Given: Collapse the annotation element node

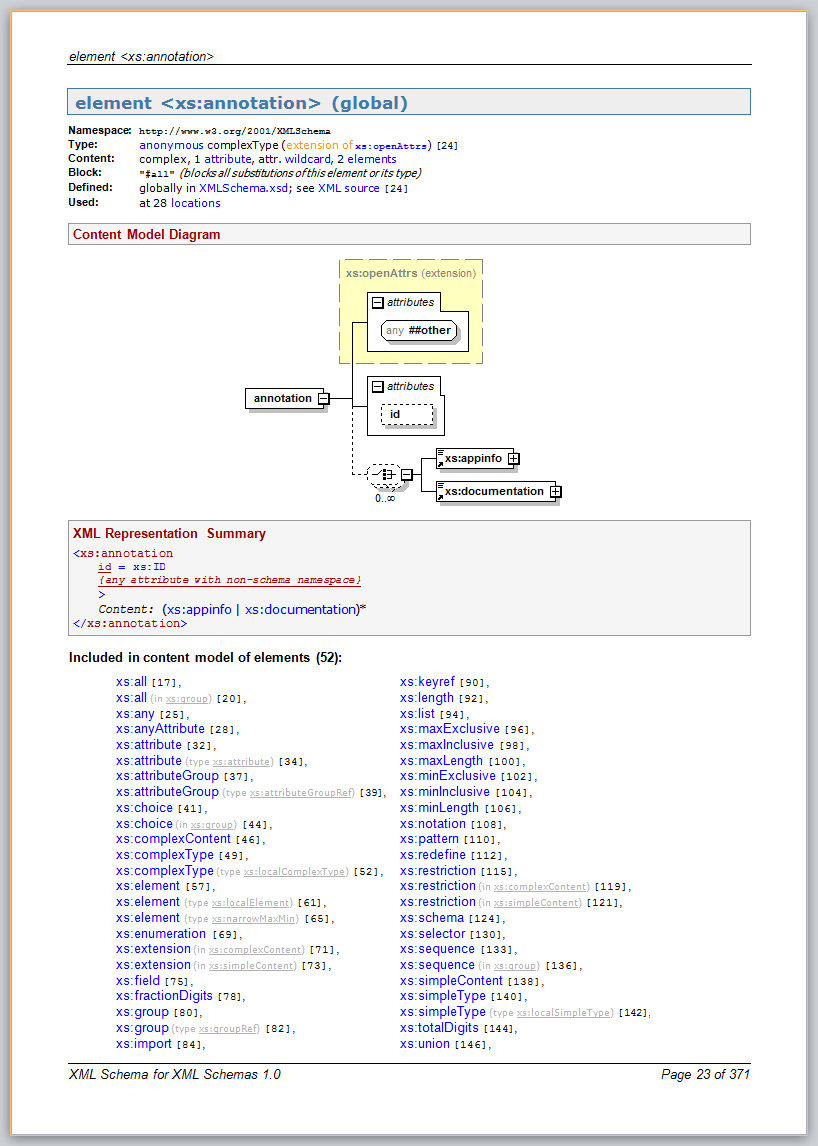Looking at the screenshot, I should click(x=323, y=398).
